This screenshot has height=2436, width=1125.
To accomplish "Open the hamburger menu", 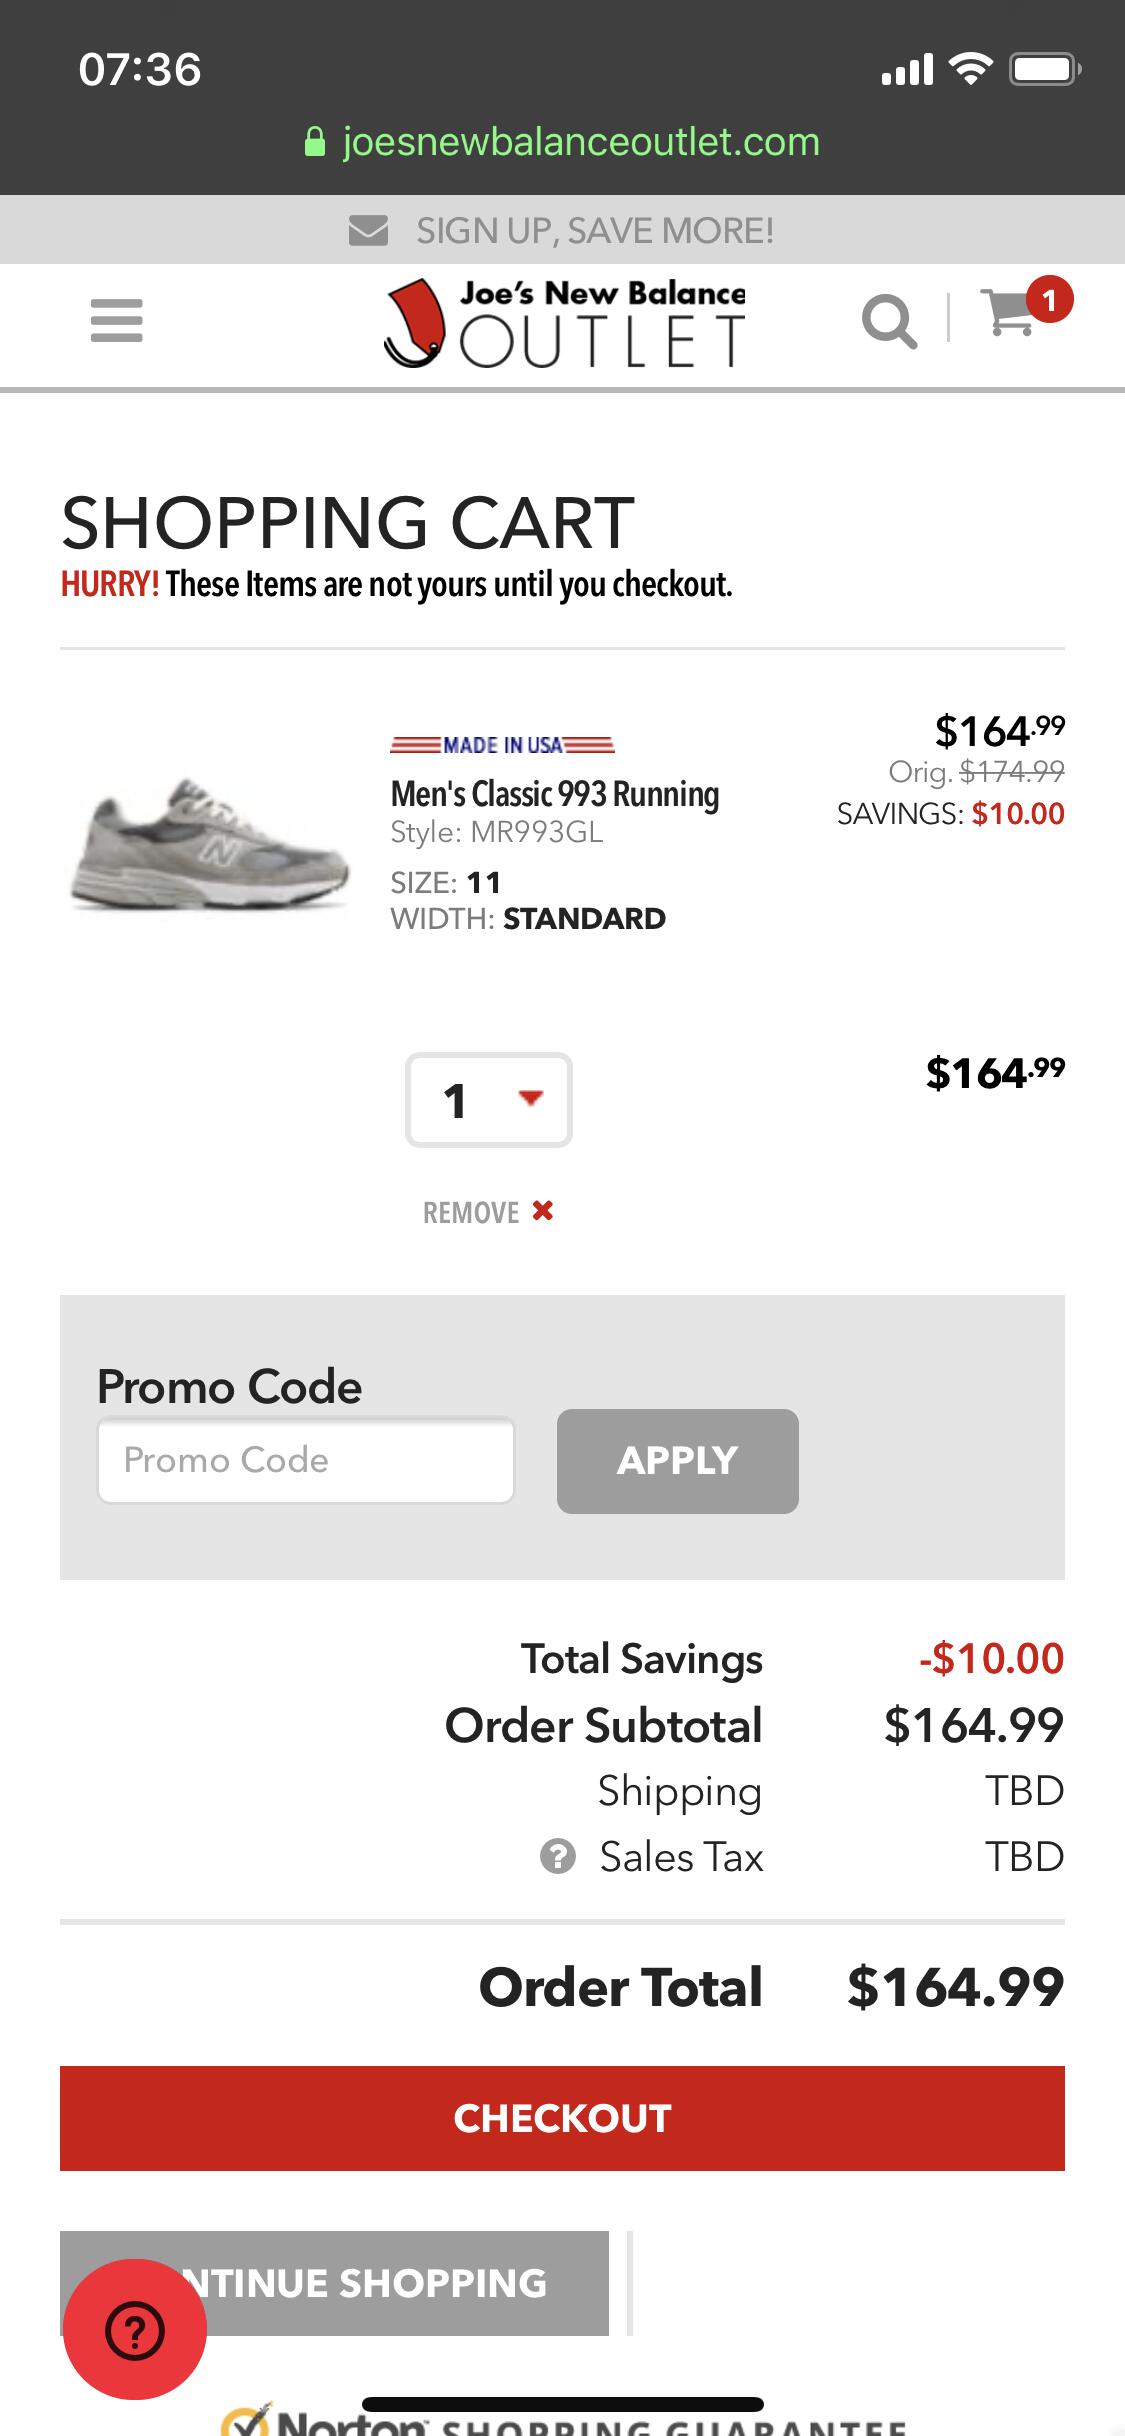I will (x=116, y=321).
